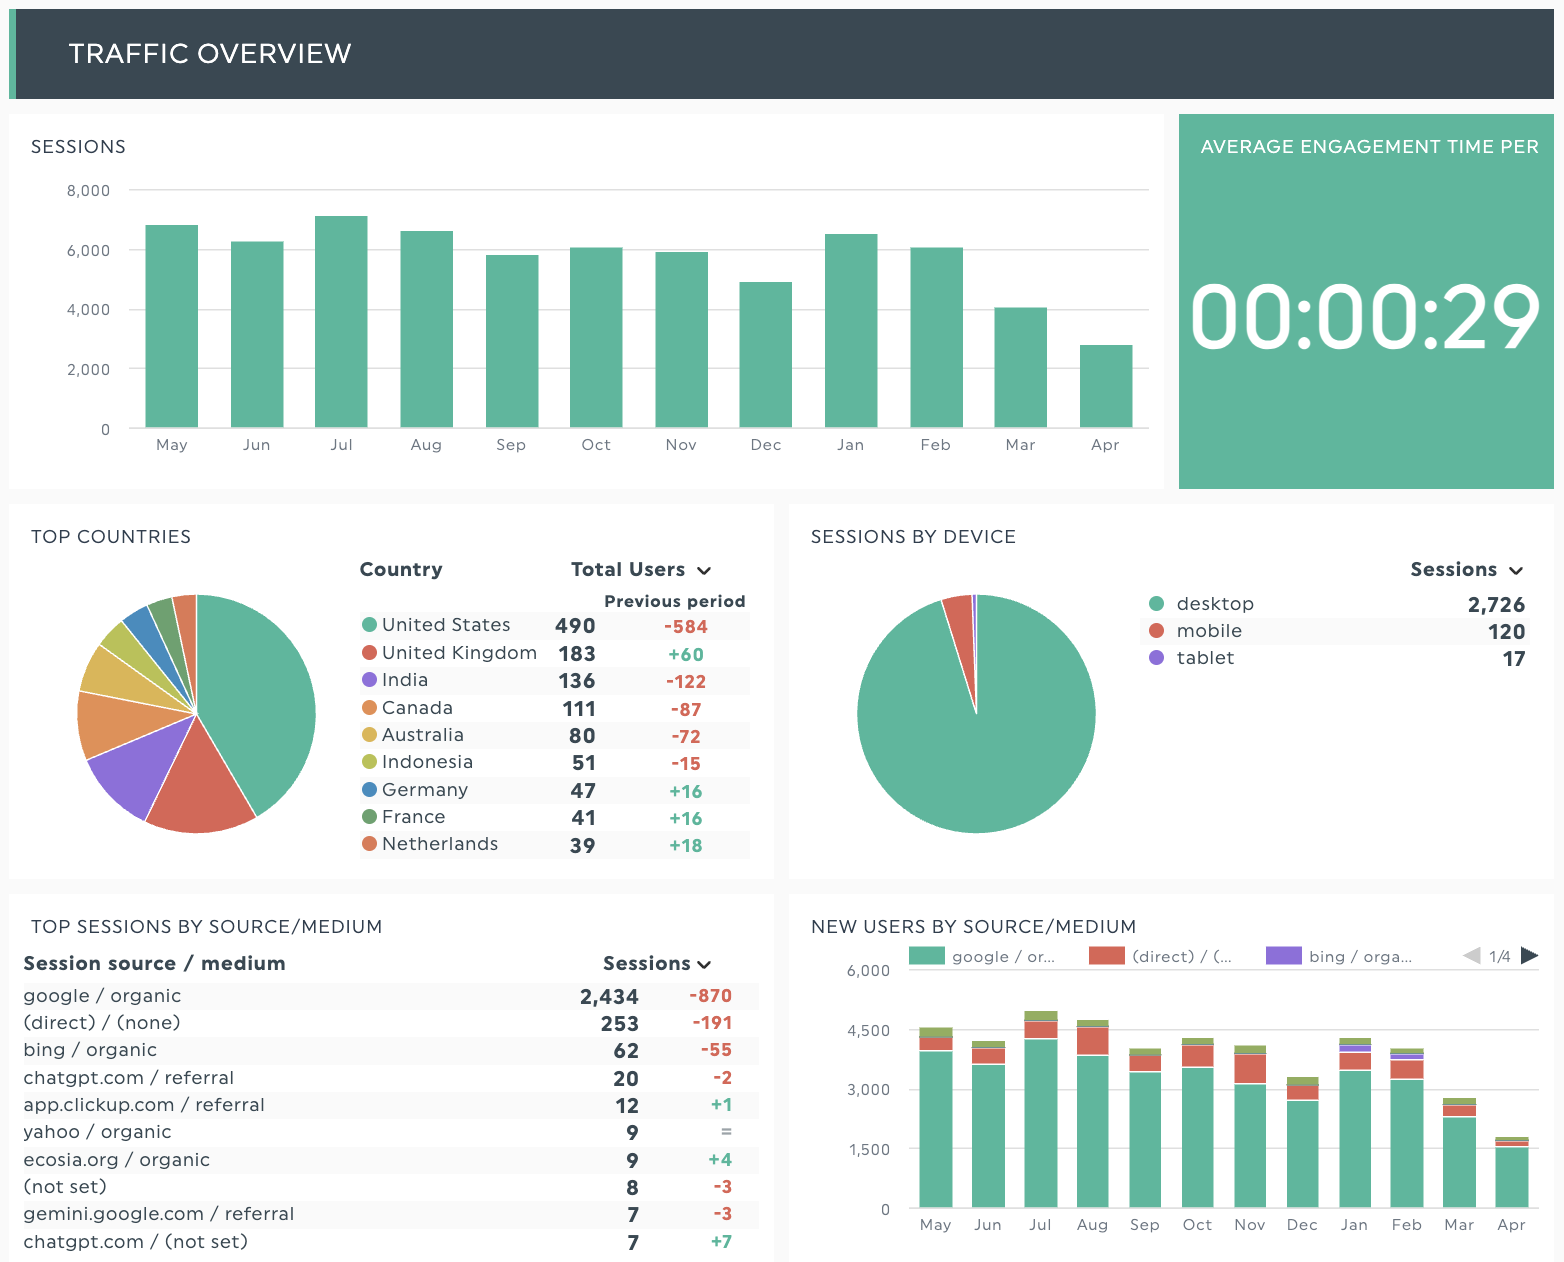The height and width of the screenshot is (1262, 1564).
Task: Click the July bar in Sessions chart
Action: click(341, 322)
